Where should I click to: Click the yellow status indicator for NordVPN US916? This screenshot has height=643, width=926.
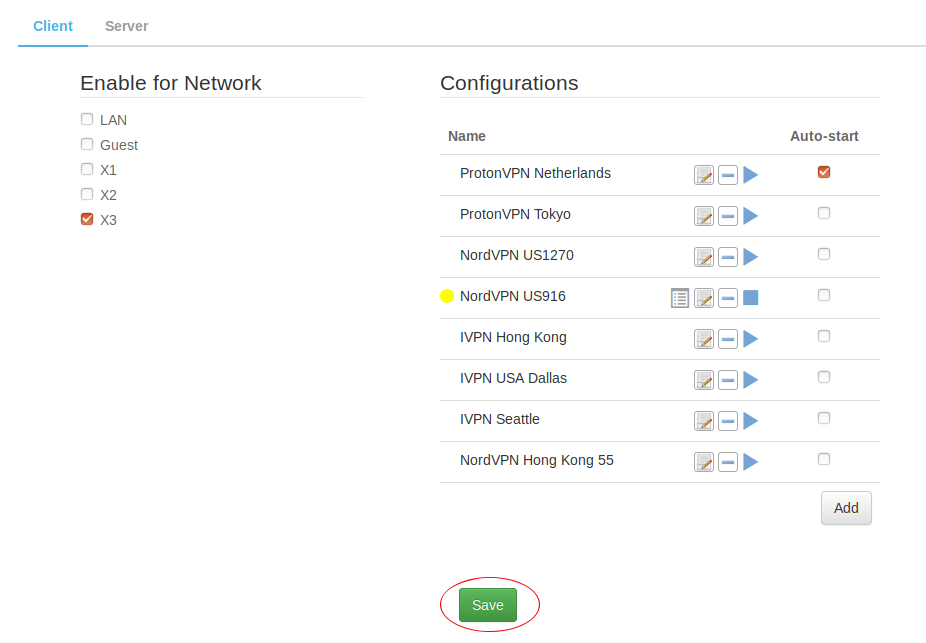point(447,296)
